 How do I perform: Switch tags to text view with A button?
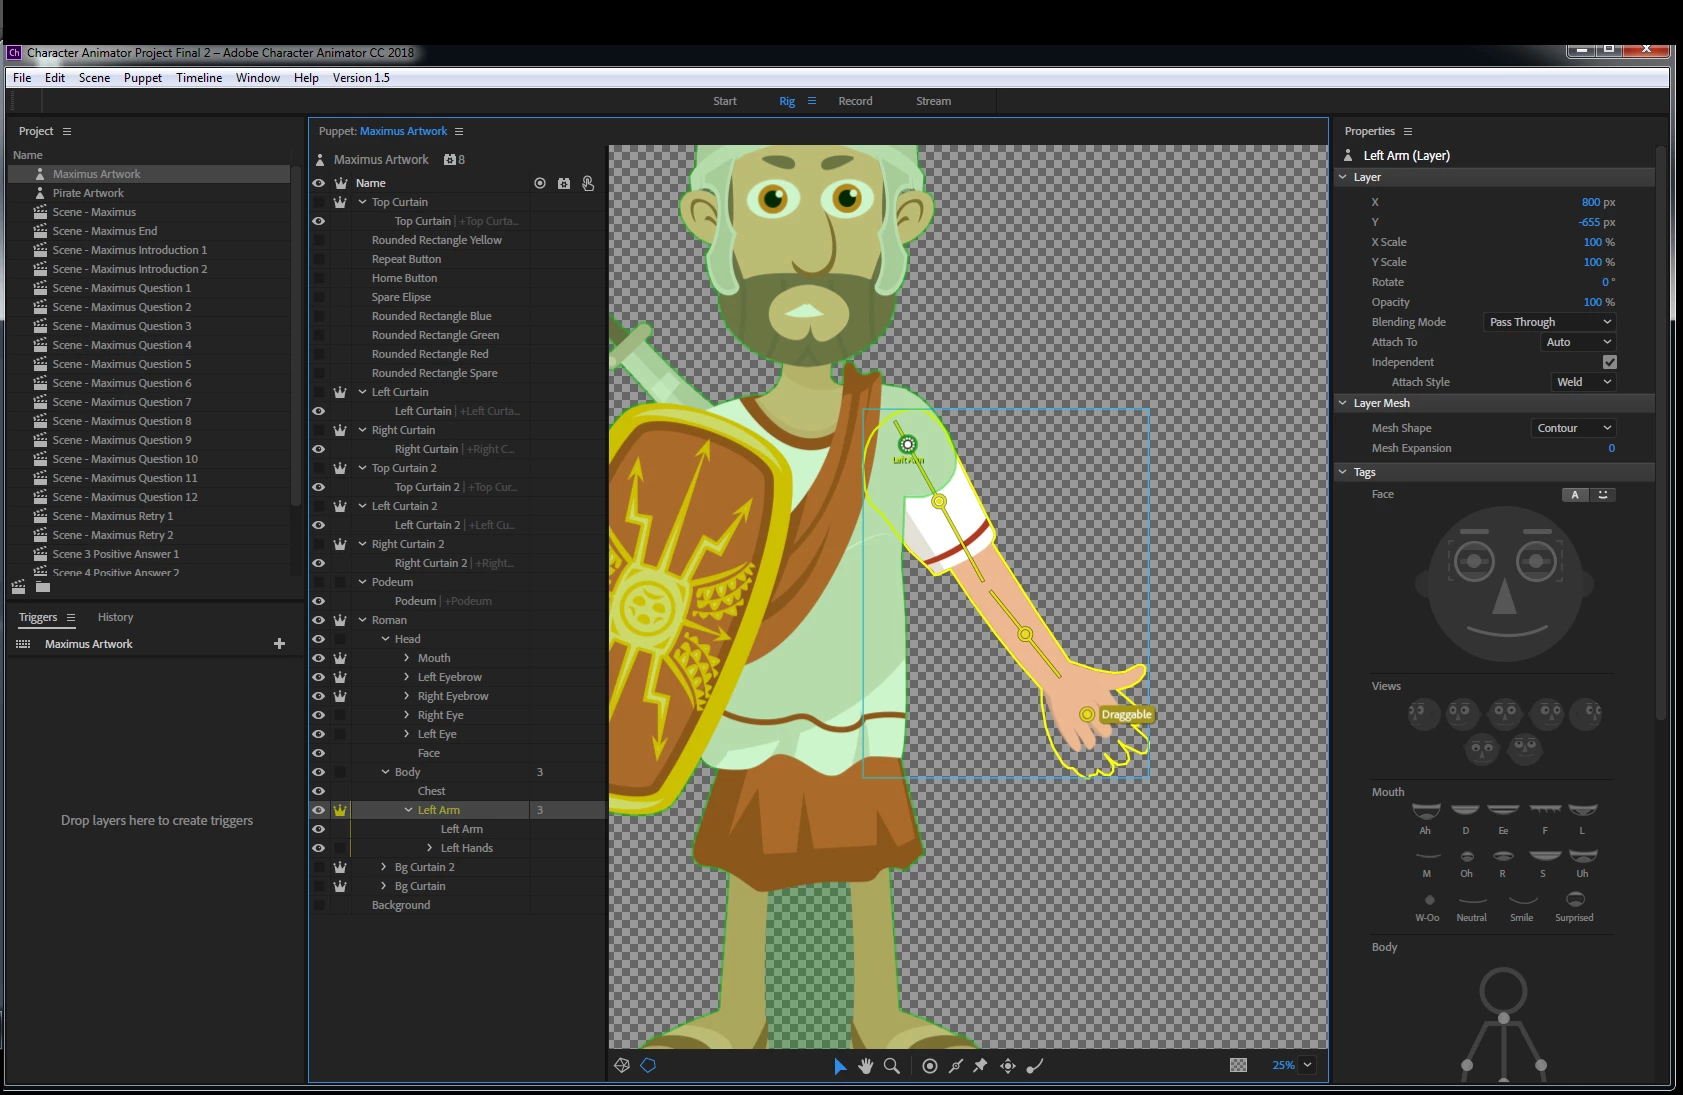click(1575, 495)
